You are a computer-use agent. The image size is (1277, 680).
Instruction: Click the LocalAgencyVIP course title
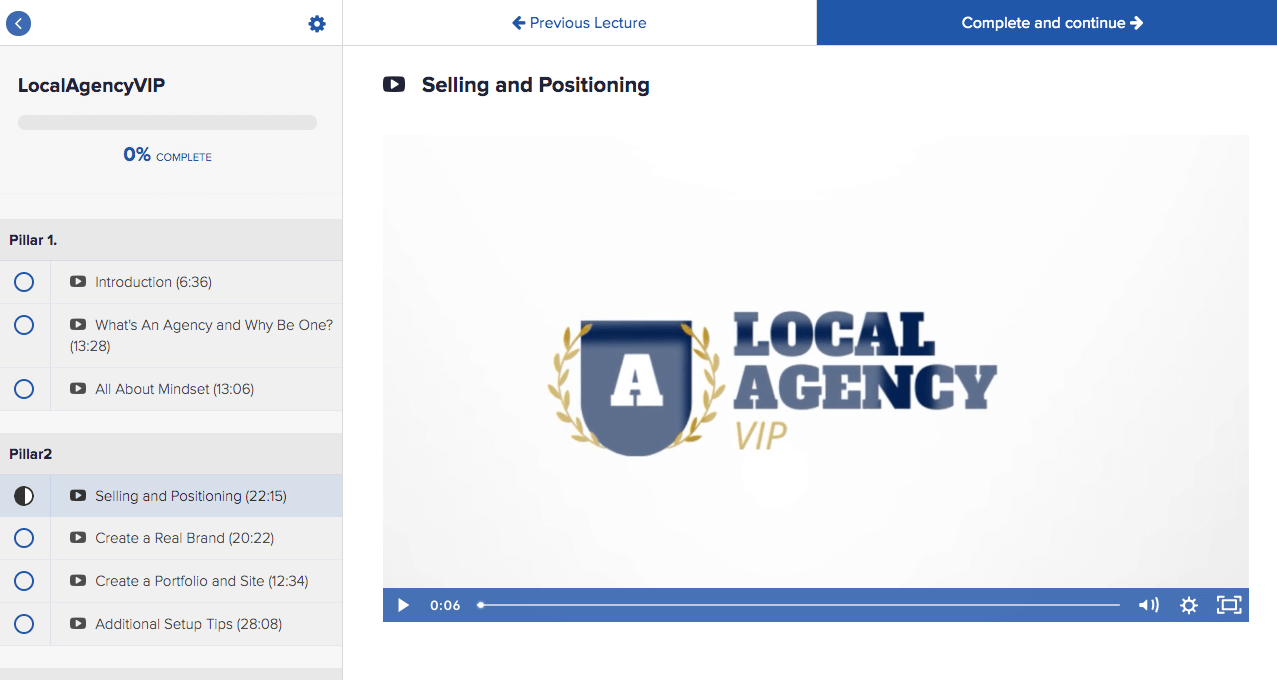92,86
